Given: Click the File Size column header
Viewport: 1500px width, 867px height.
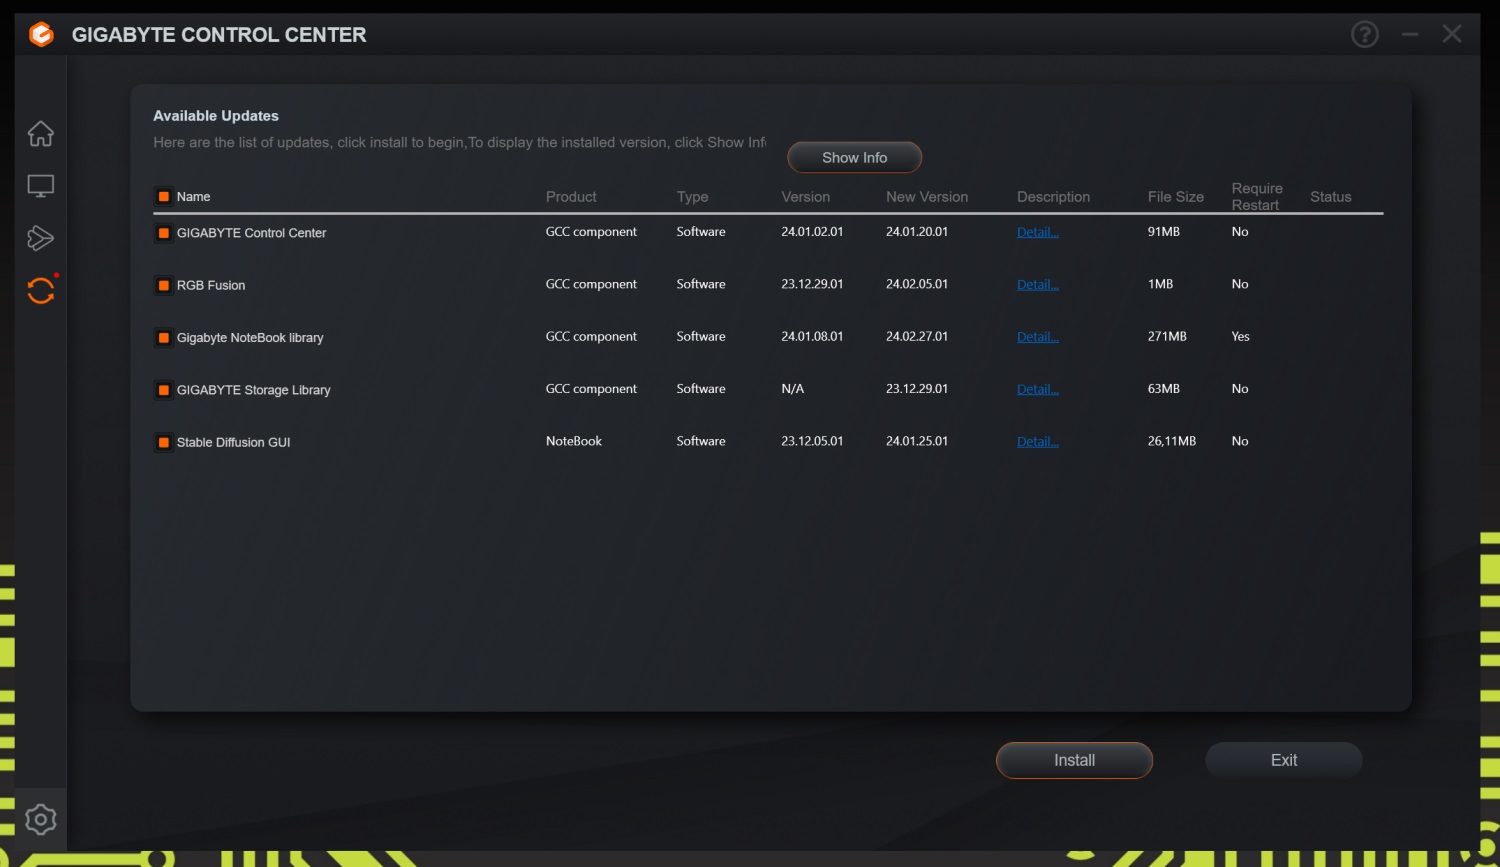Looking at the screenshot, I should (1176, 197).
